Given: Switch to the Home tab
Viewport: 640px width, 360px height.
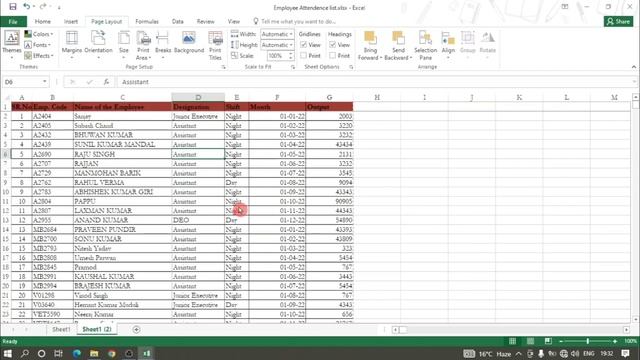Looking at the screenshot, I should [x=42, y=22].
